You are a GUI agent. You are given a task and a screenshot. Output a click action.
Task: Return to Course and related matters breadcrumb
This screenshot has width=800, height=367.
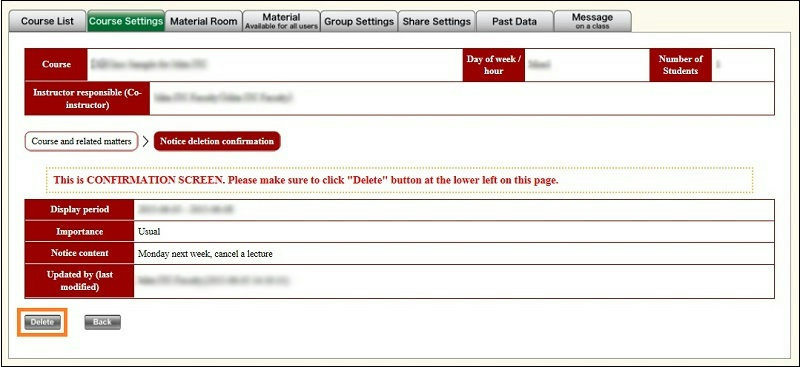click(x=82, y=141)
